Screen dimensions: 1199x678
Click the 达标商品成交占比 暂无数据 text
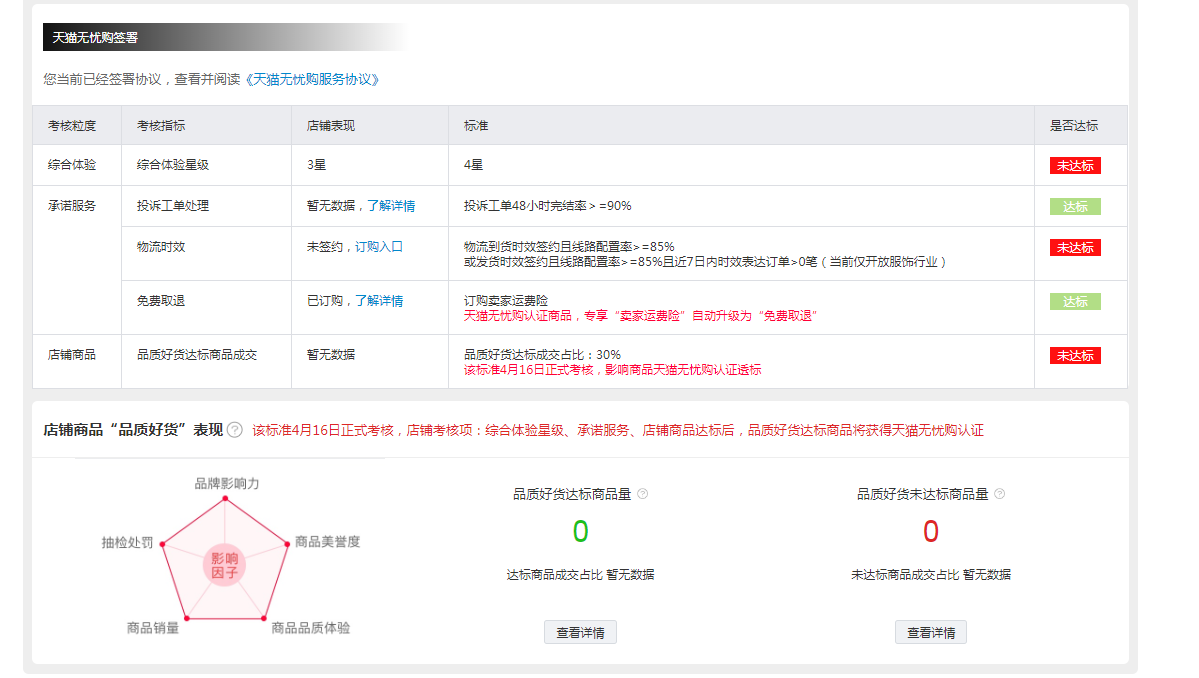click(x=580, y=575)
